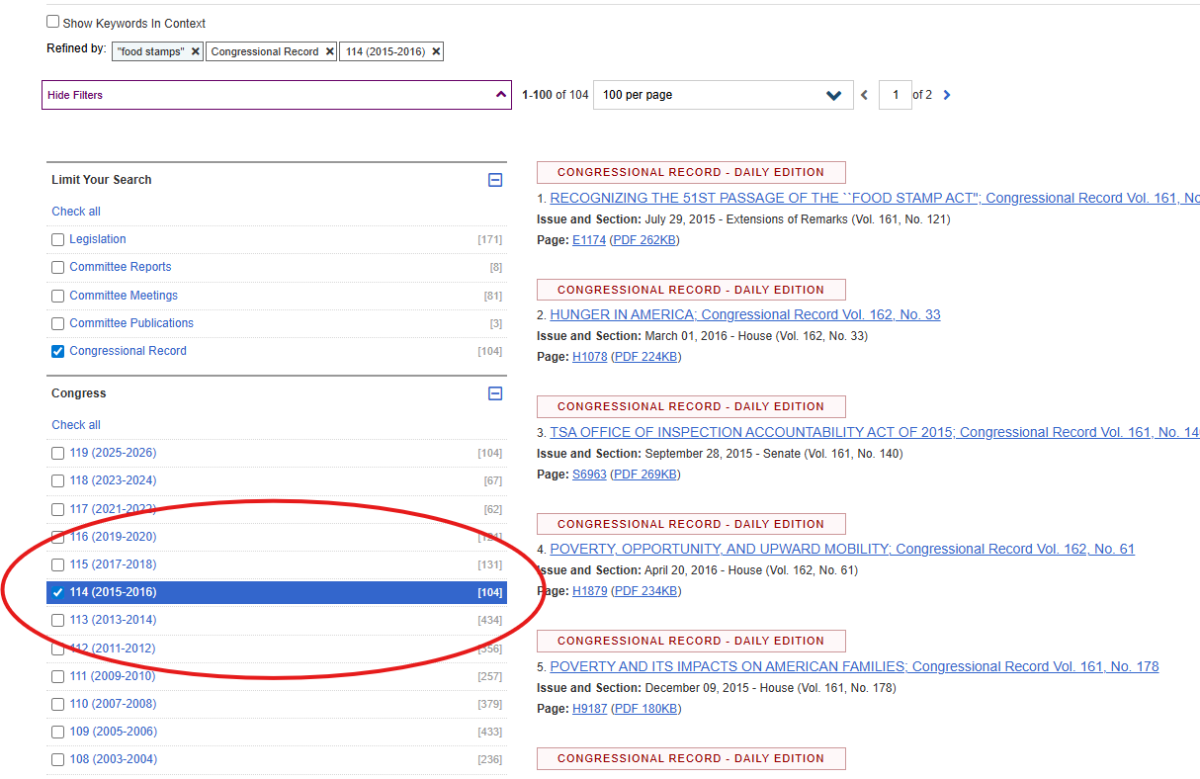Check the Legislation filter checkbox
Image resolution: width=1200 pixels, height=779 pixels.
tap(58, 240)
